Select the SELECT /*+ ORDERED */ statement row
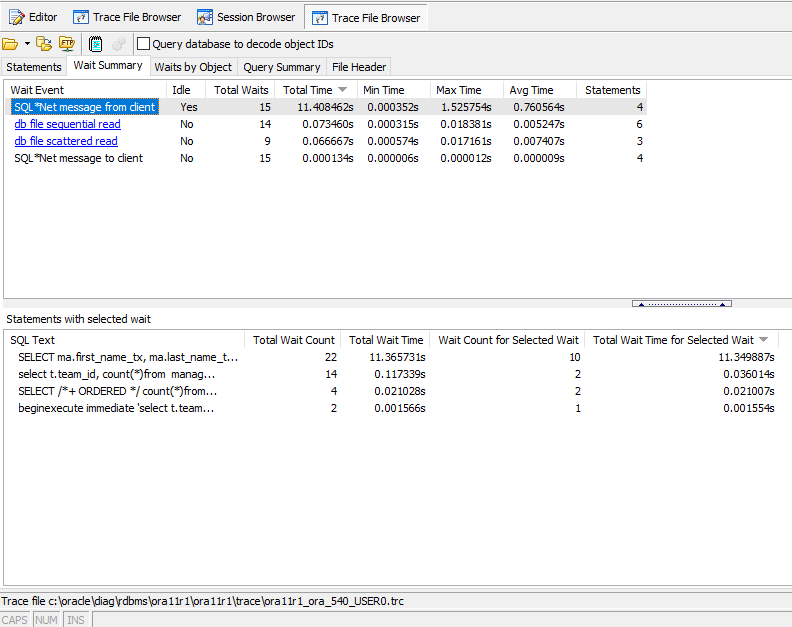 pos(392,391)
